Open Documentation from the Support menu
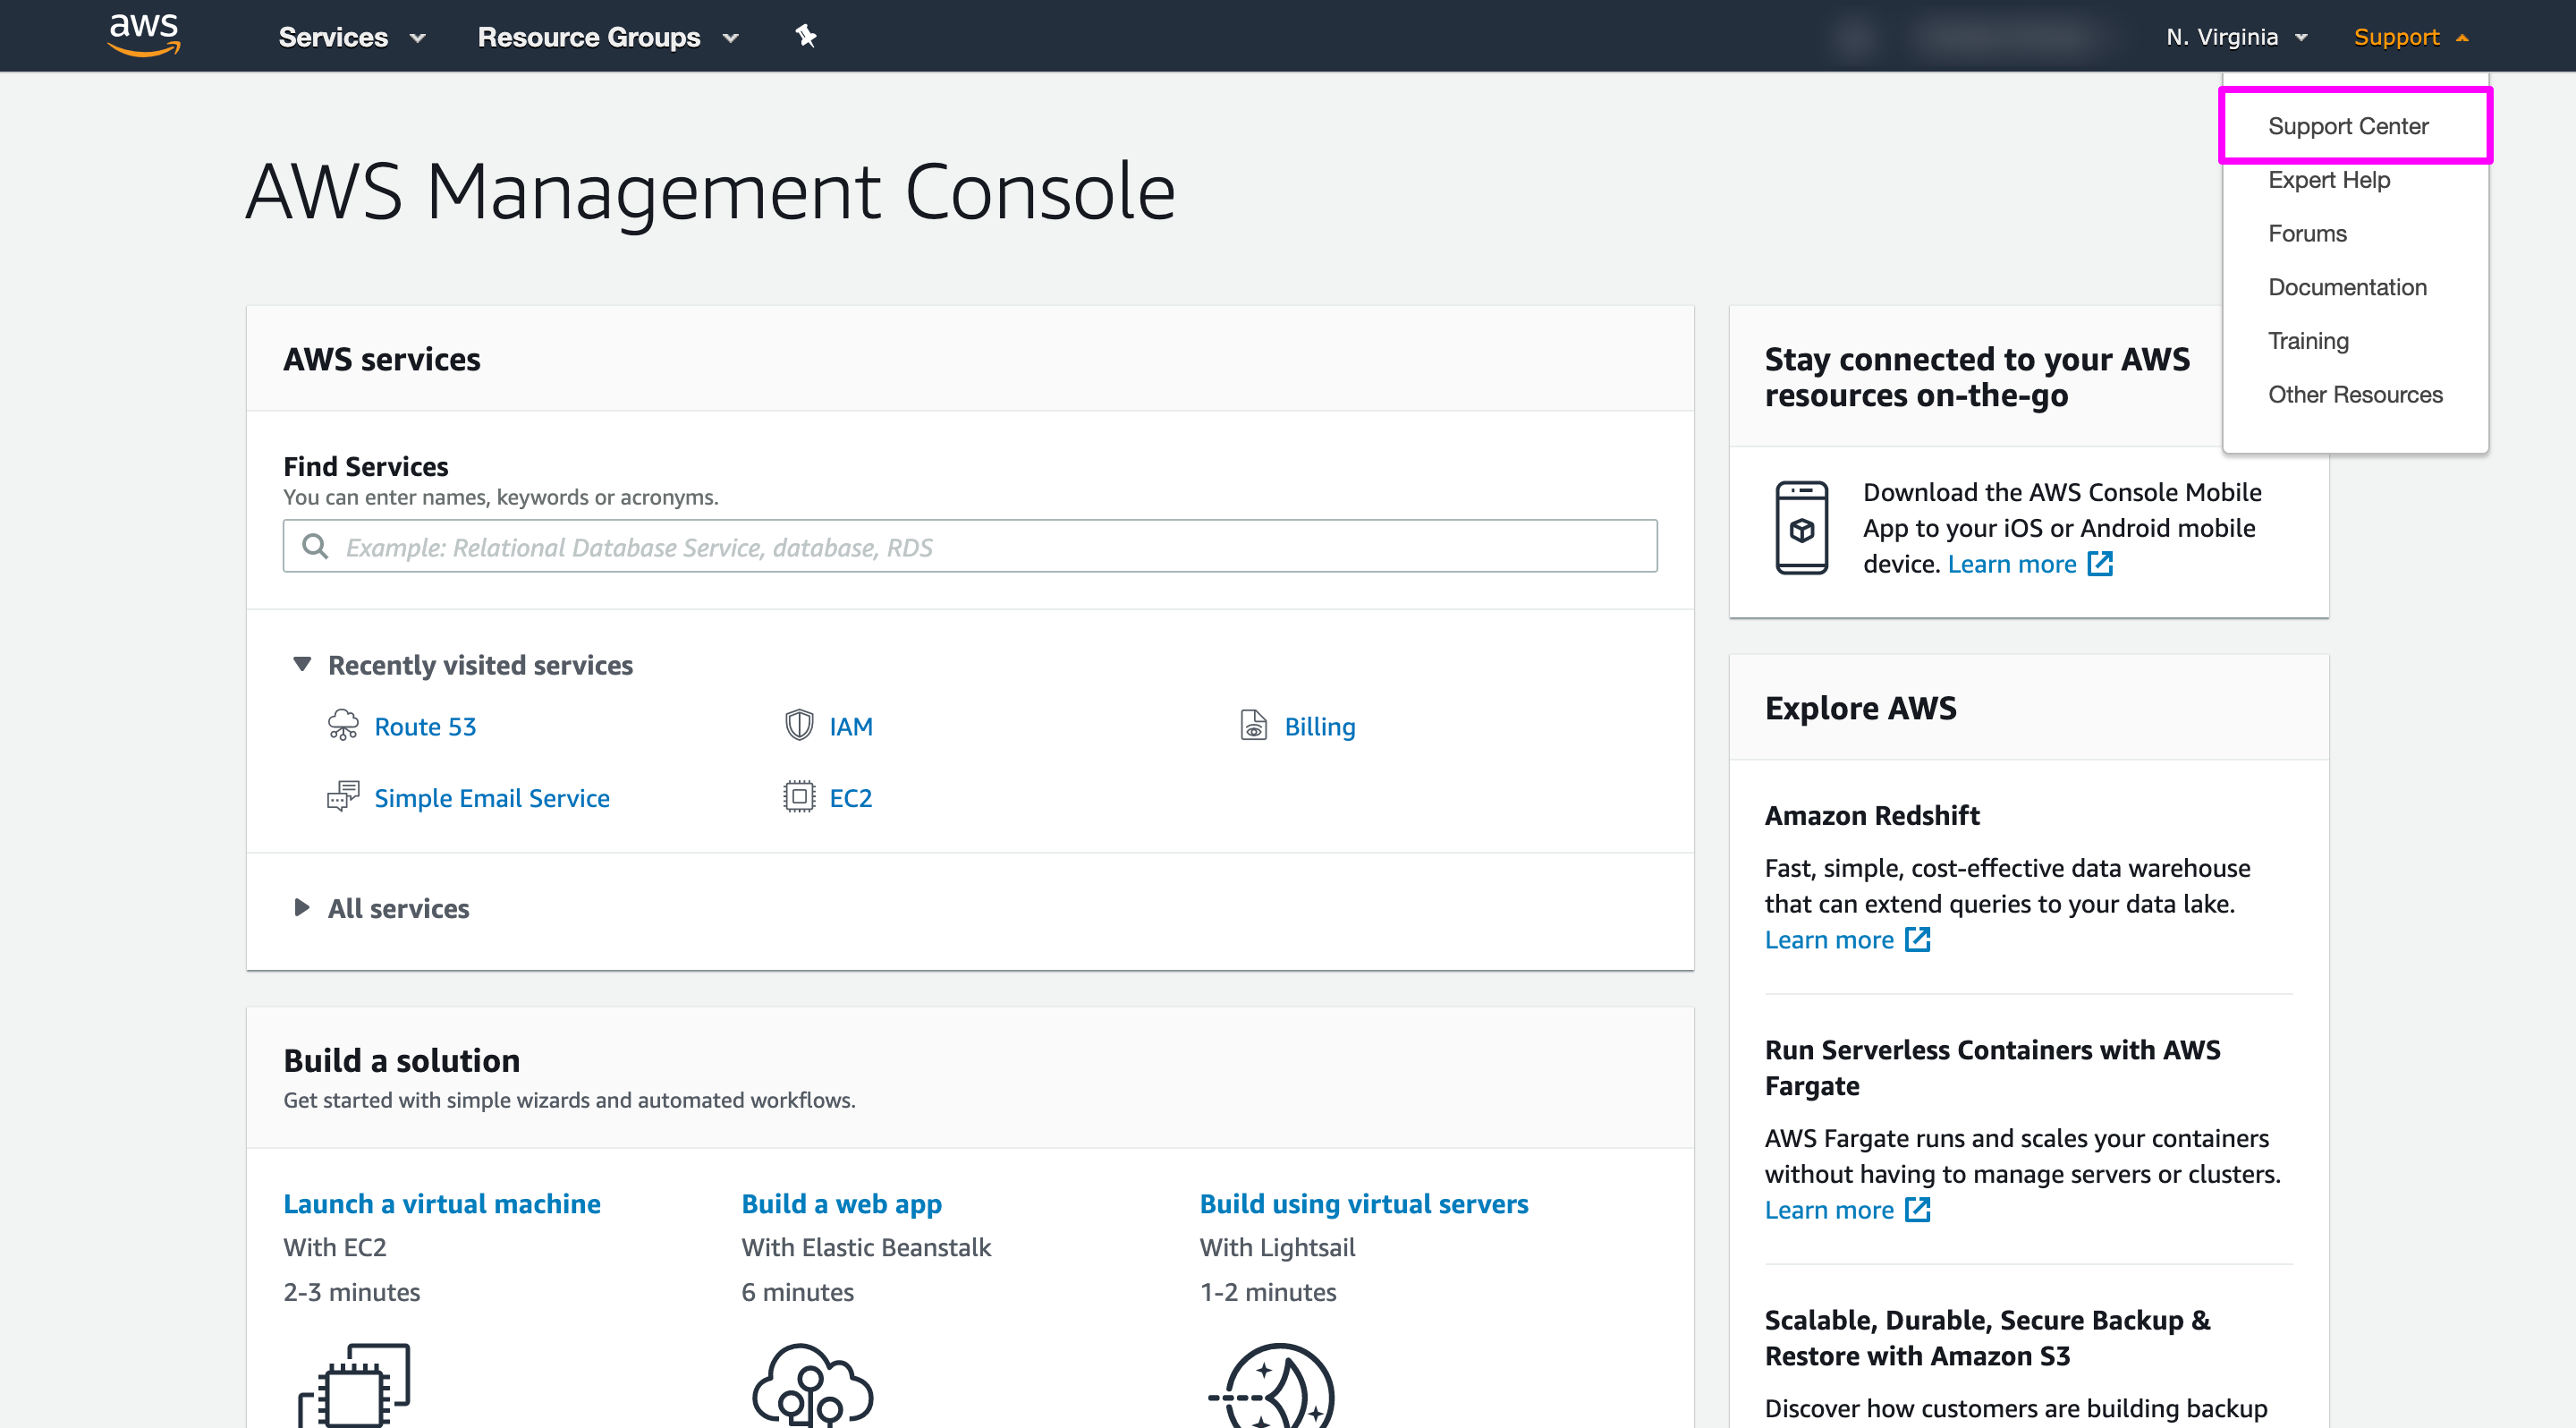 pyautogui.click(x=2347, y=287)
